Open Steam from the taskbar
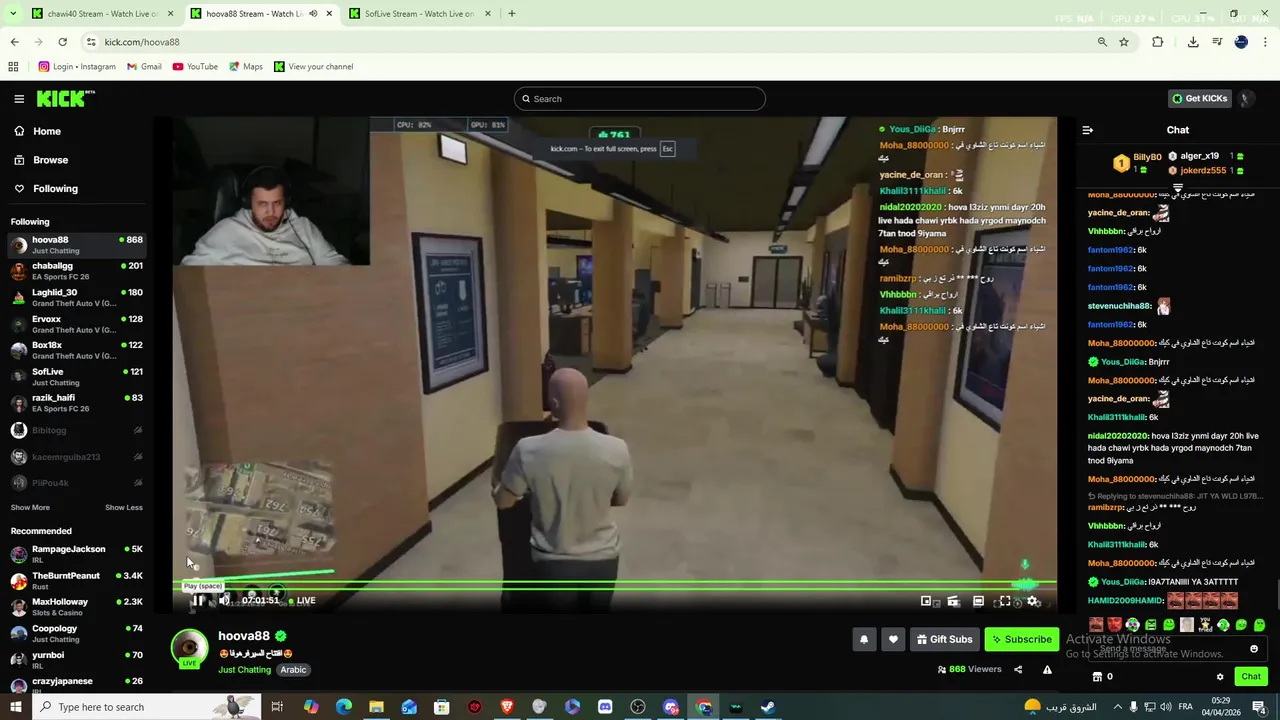 (x=768, y=707)
